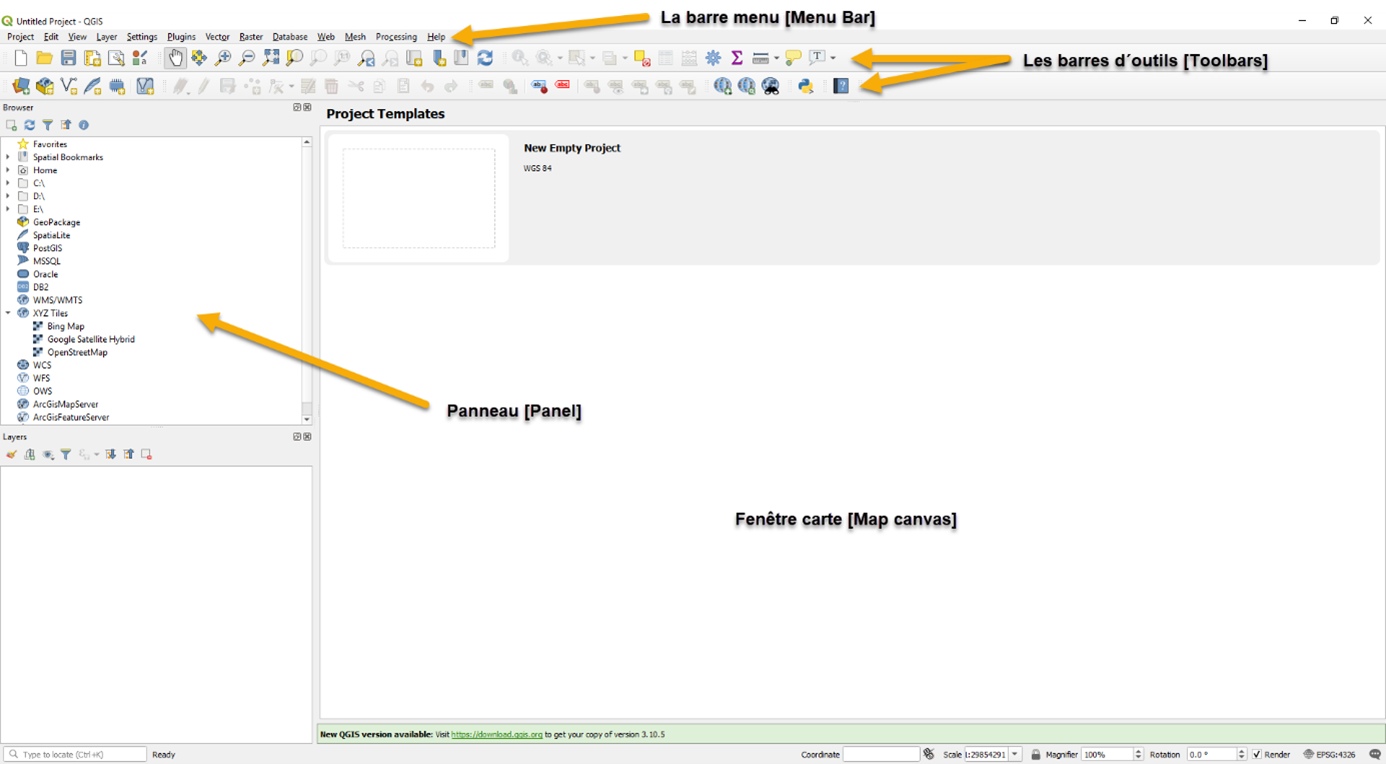
Task: Select the Pan Map hand tool
Action: (x=175, y=58)
